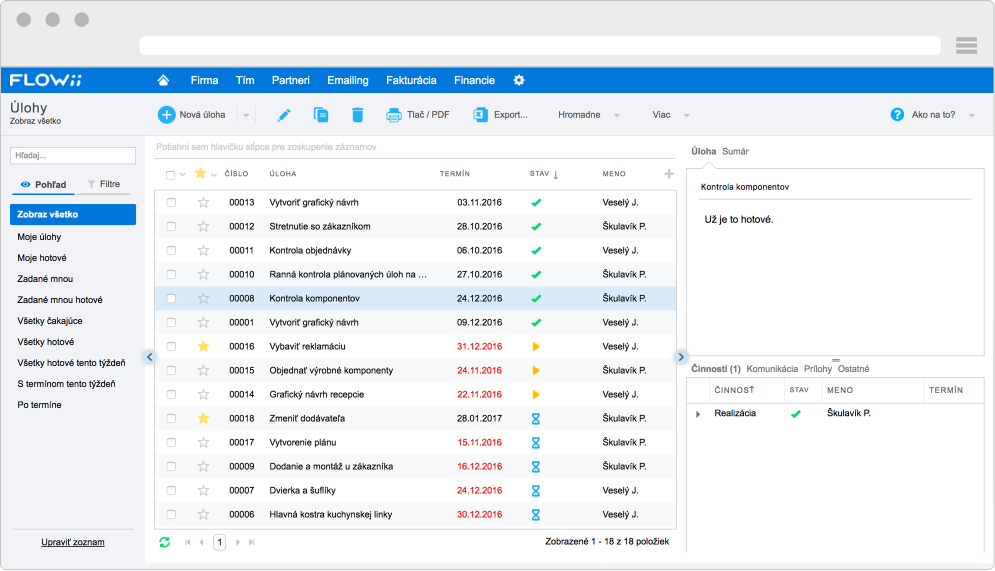Open select-all checkbox dropdown arrow
The width and height of the screenshot is (995, 571).
coord(183,175)
